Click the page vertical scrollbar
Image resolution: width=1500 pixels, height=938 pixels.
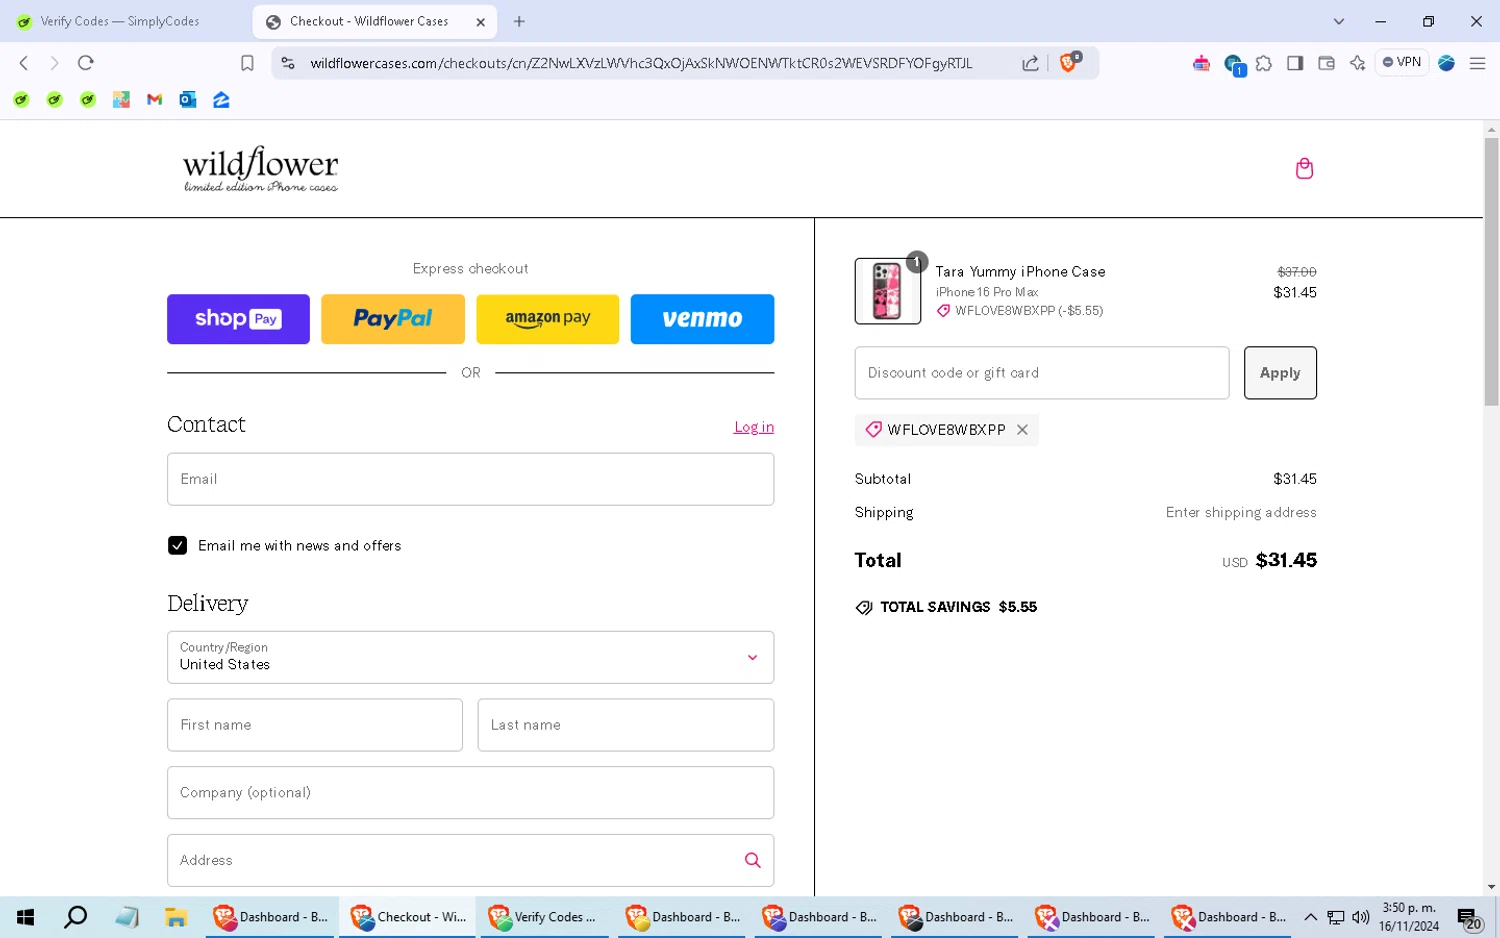1491,270
